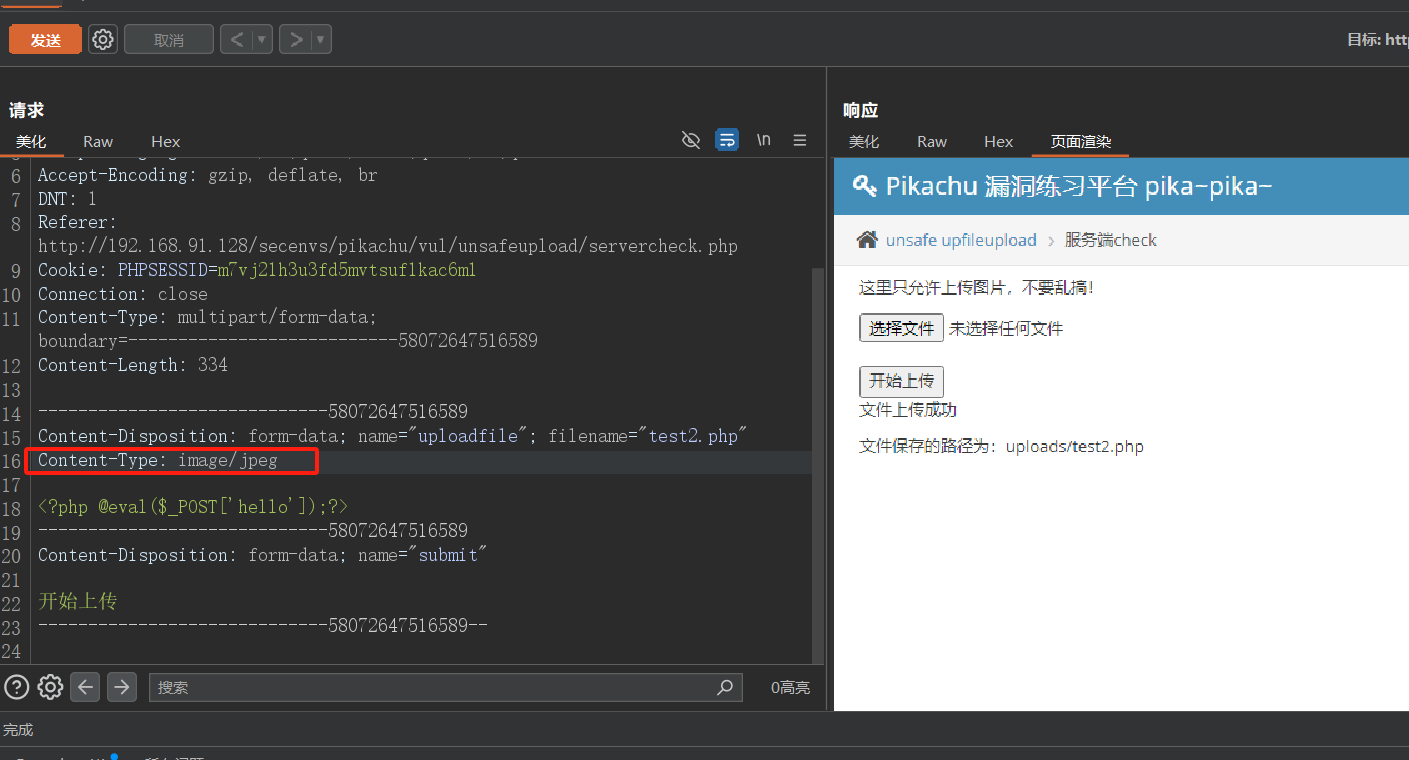Click the 响应 panel heading

(860, 110)
